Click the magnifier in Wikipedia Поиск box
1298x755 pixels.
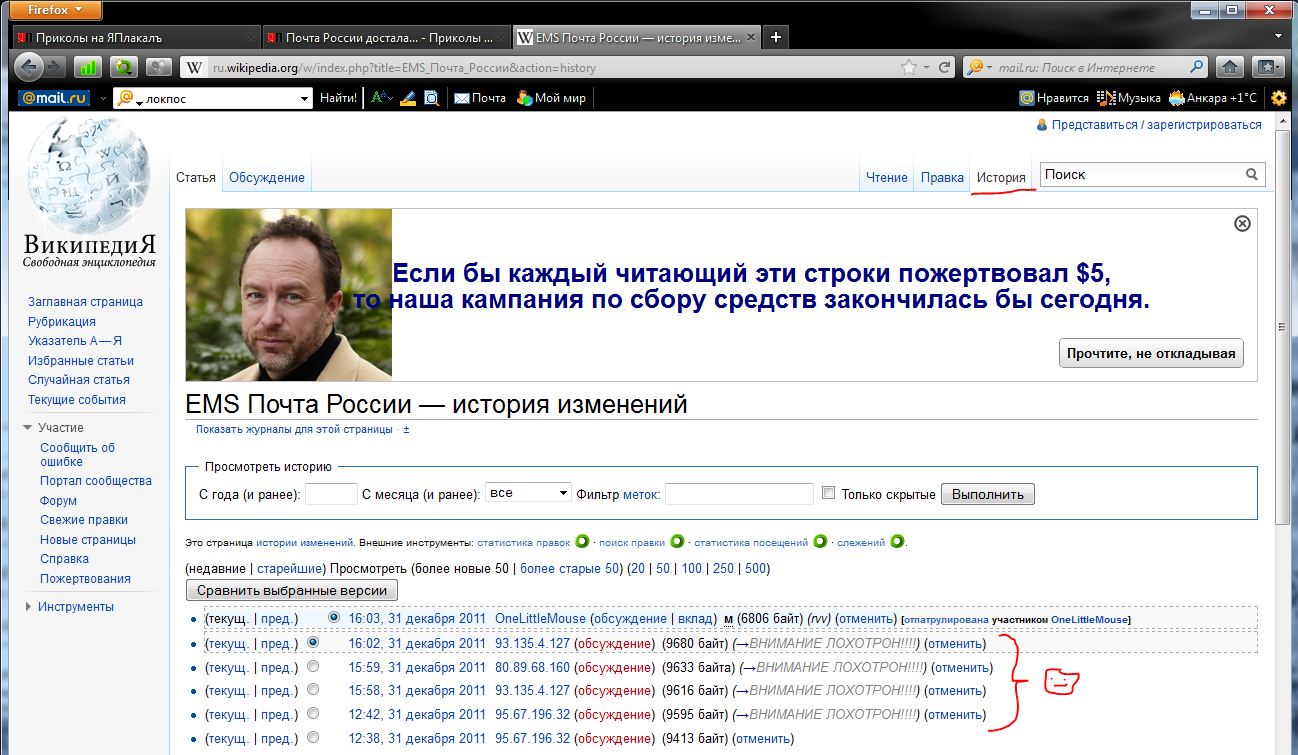[1252, 175]
